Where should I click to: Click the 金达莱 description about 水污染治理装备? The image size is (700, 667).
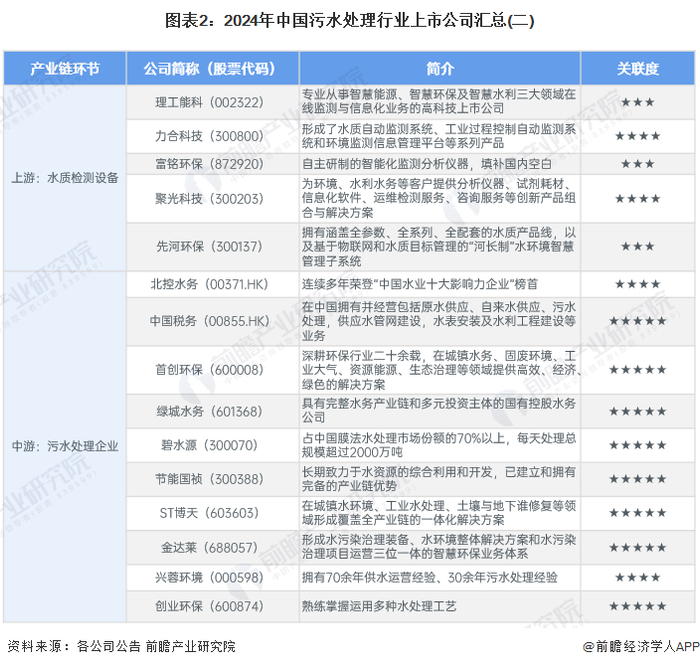[x=439, y=547]
